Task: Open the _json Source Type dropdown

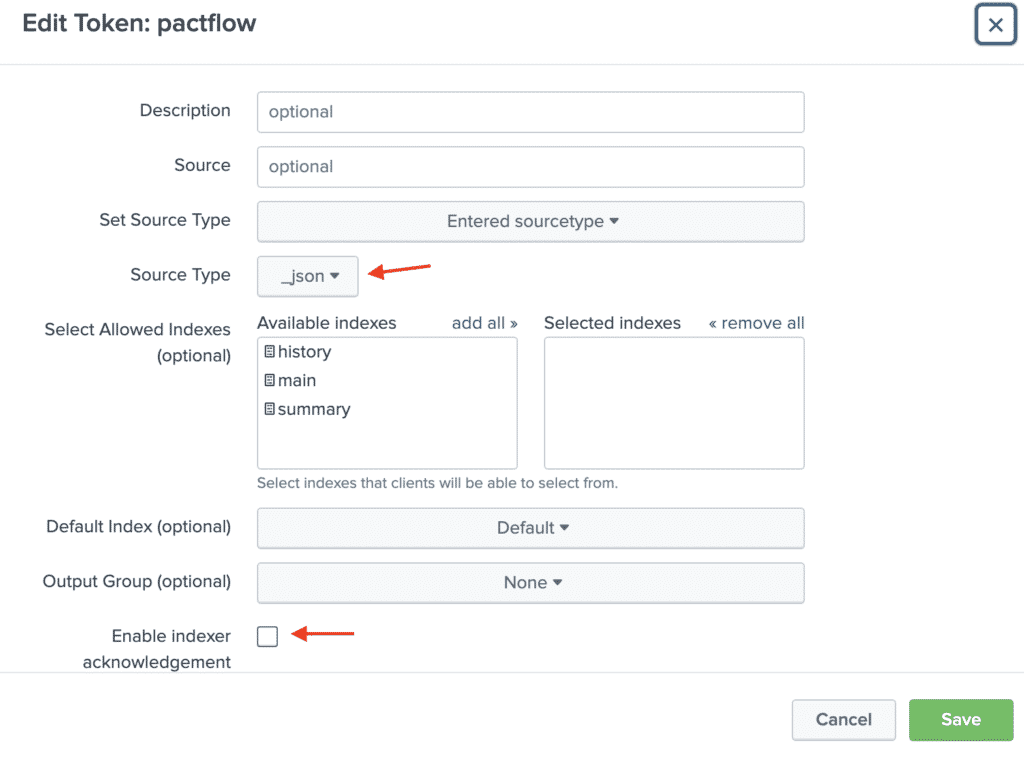Action: click(x=307, y=275)
